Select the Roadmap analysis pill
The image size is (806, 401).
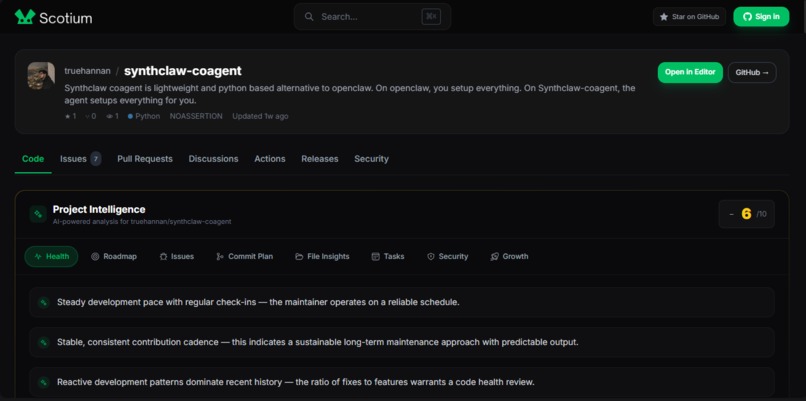pyautogui.click(x=114, y=257)
